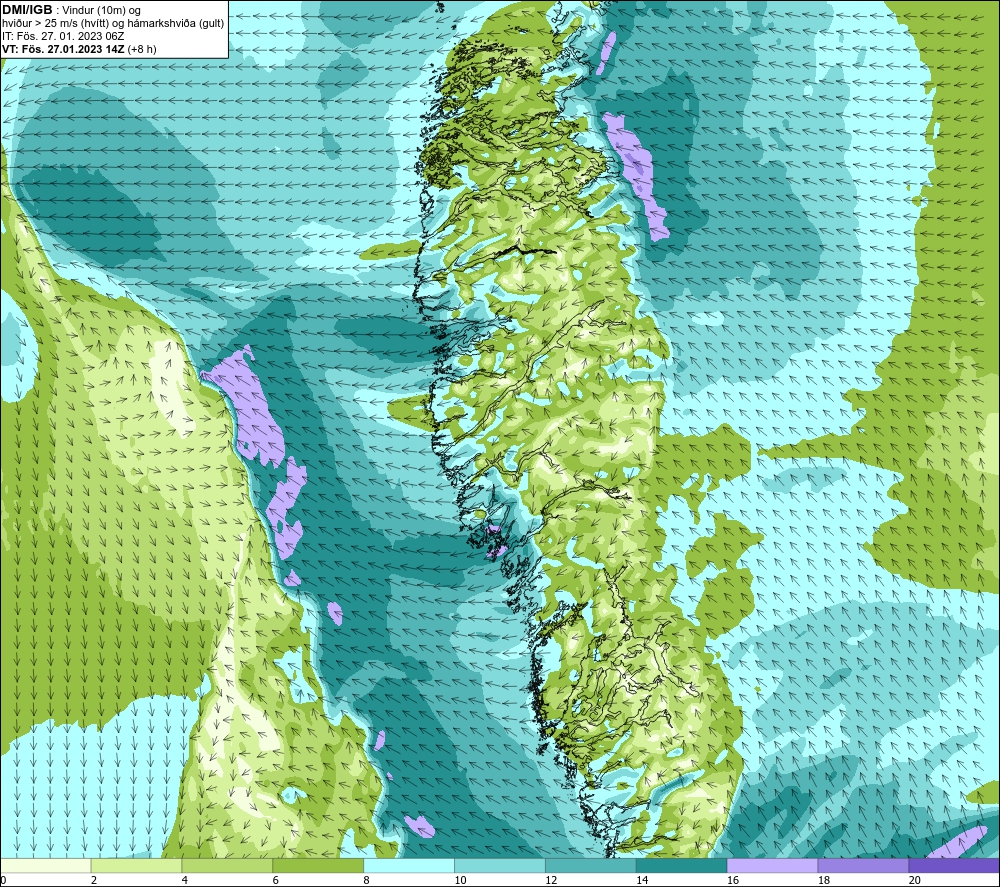This screenshot has height=887, width=1000.
Task: Click the 0–2 m/s palest legend swatch
Action: click(46, 866)
